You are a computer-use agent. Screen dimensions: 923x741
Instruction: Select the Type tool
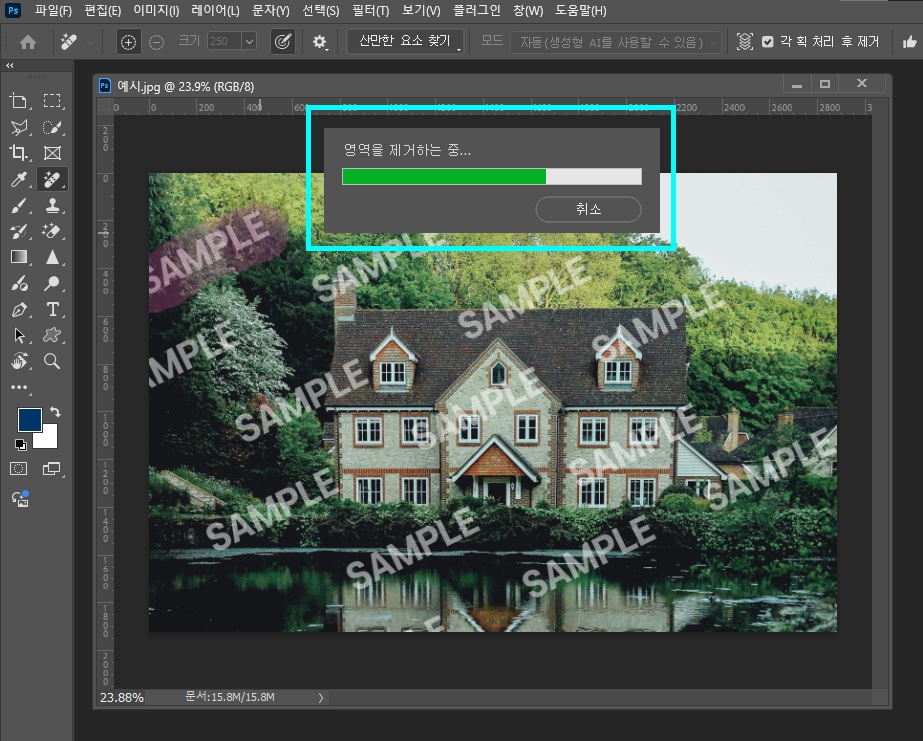click(52, 310)
